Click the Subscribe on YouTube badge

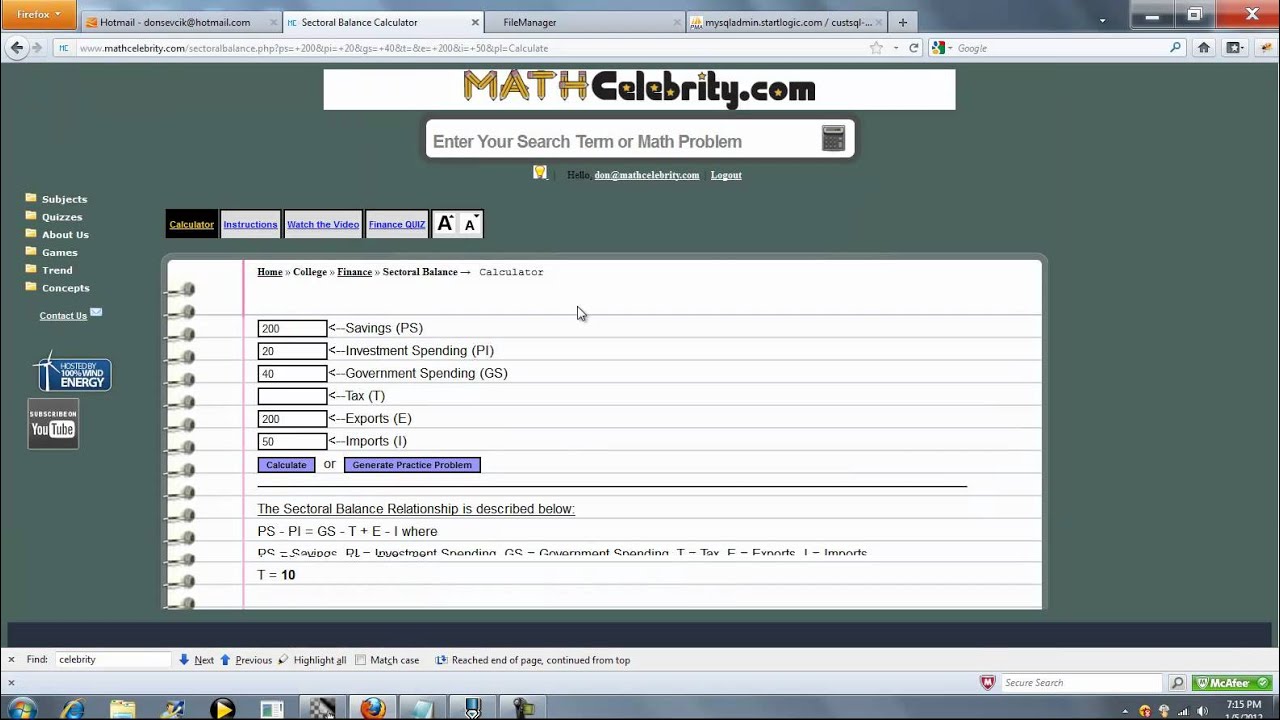pos(53,424)
